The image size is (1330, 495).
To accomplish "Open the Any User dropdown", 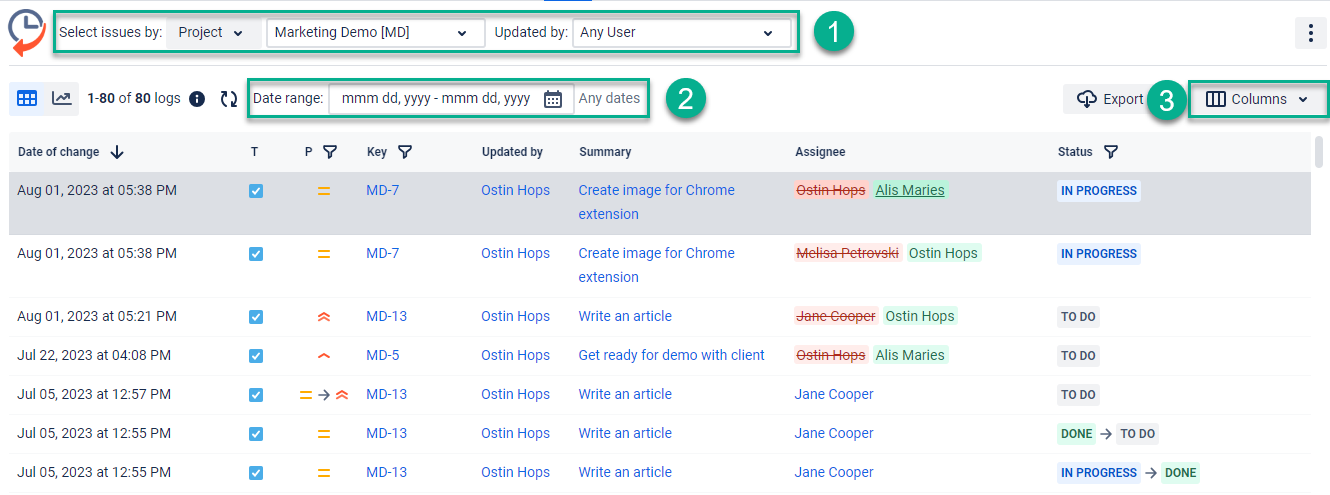I will (680, 33).
